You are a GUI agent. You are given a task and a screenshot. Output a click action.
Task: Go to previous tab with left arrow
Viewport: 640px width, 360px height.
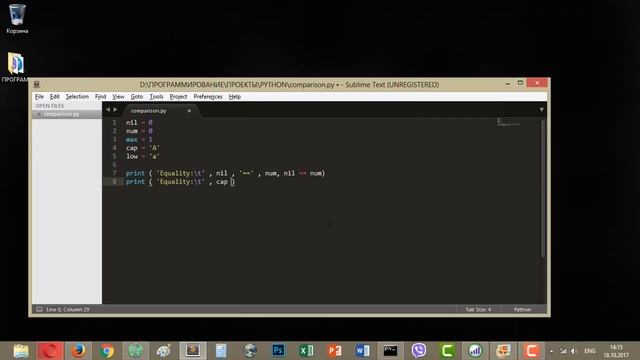tap(108, 109)
